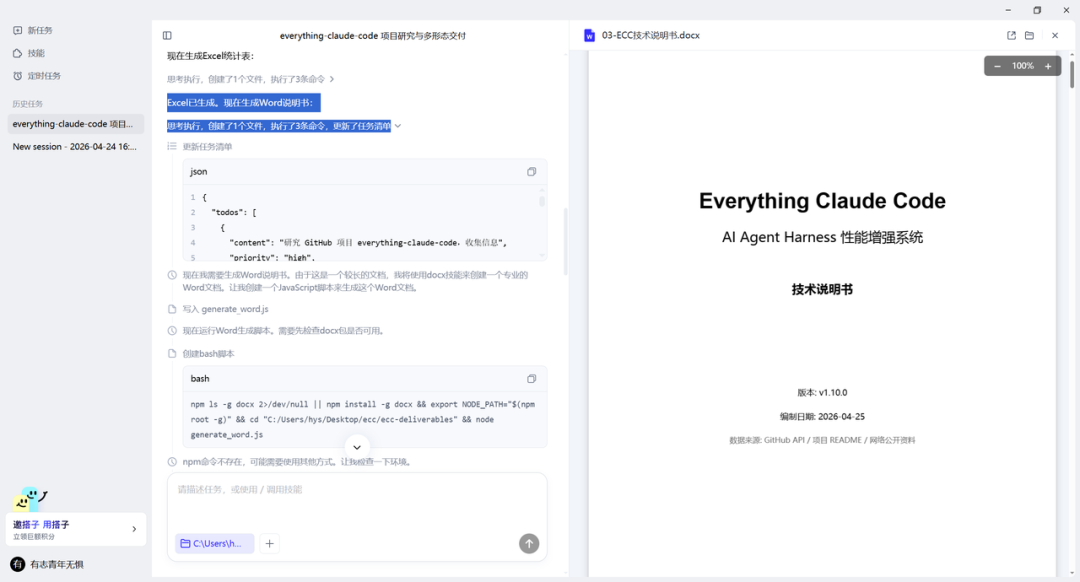
Task: Click the 新任务 new task icon
Action: pyautogui.click(x=17, y=30)
